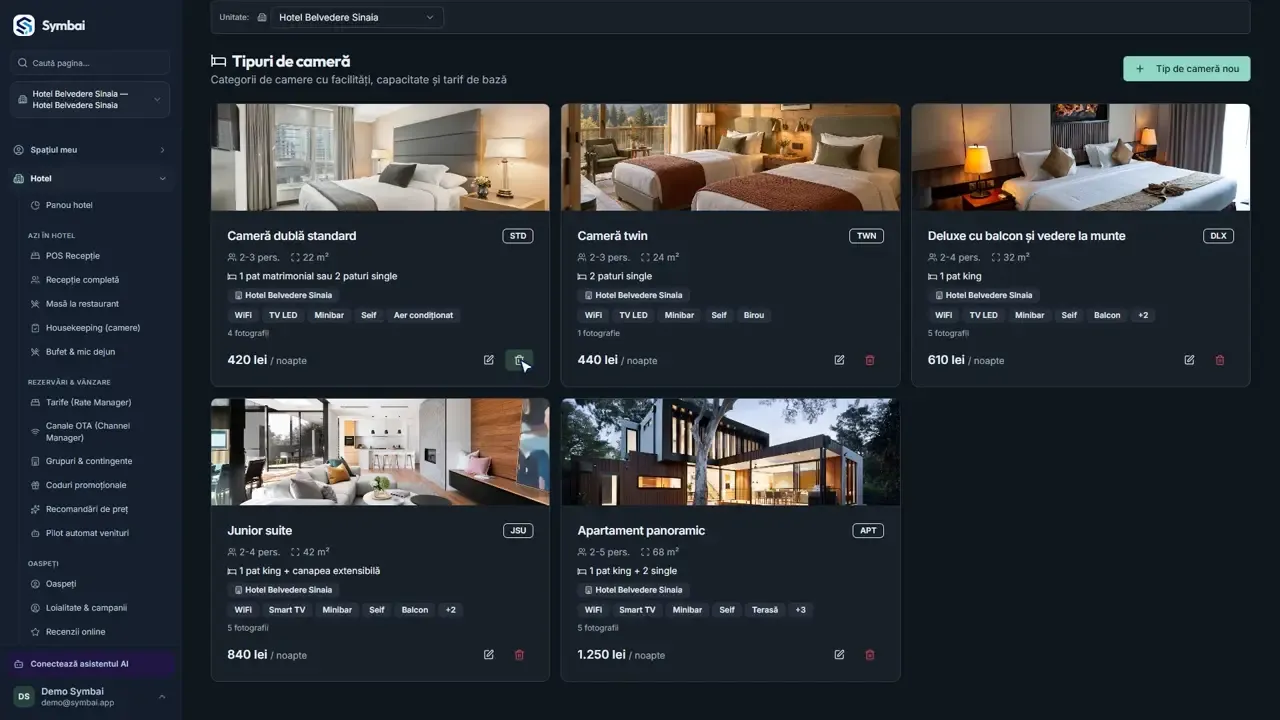This screenshot has height=720, width=1280.
Task: Show the +3 extra amenities on Apartament panoramic
Action: 800,610
